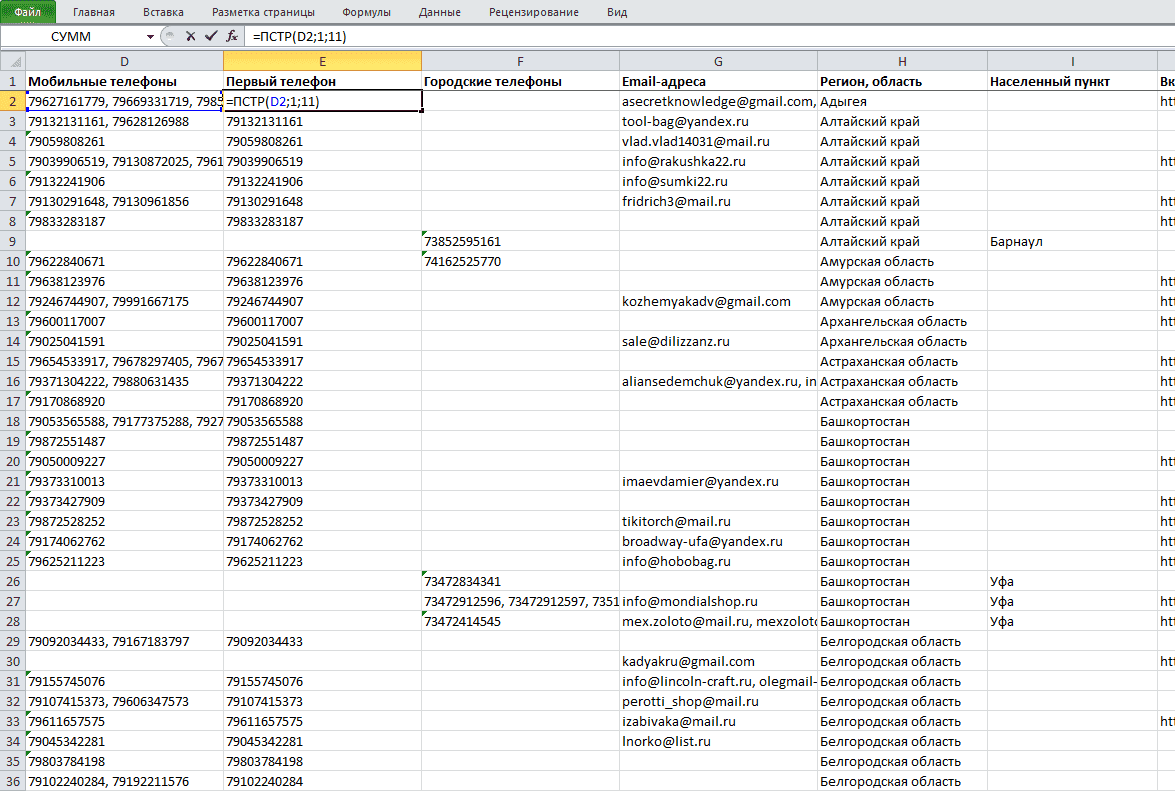Click the Email-адреса header cell

[x=718, y=82]
